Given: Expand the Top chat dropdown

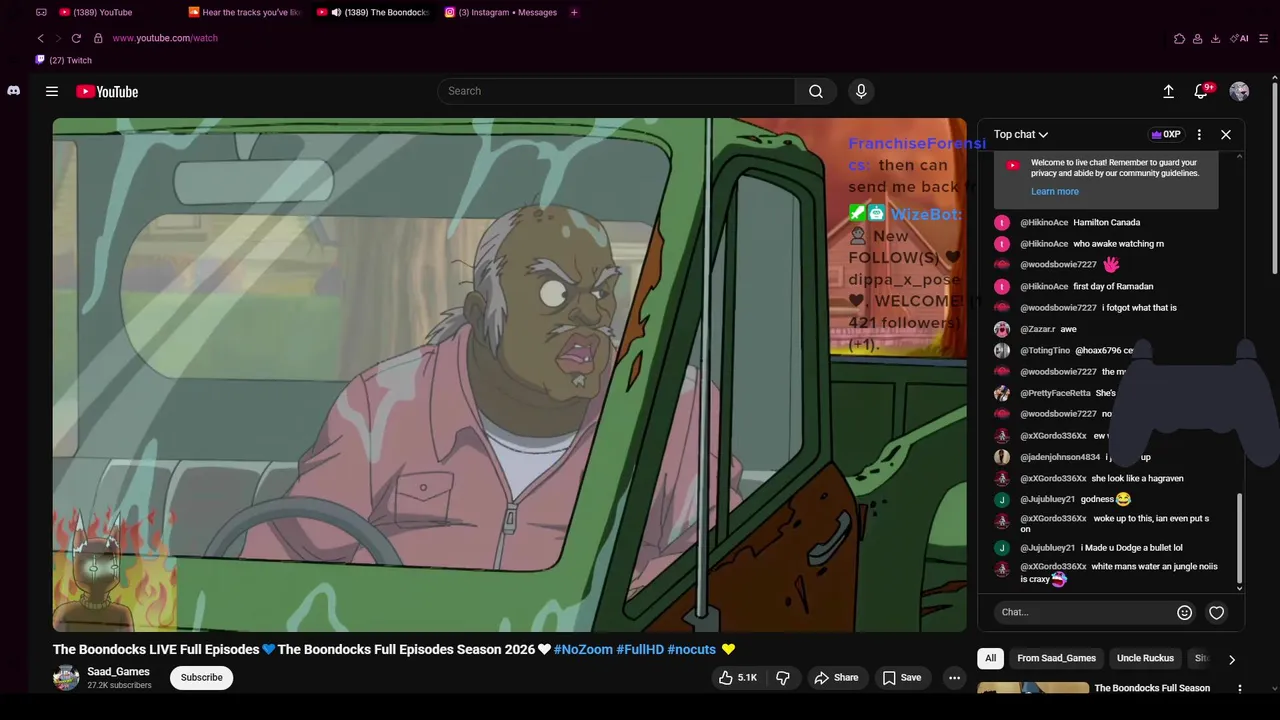Looking at the screenshot, I should click(x=1021, y=134).
